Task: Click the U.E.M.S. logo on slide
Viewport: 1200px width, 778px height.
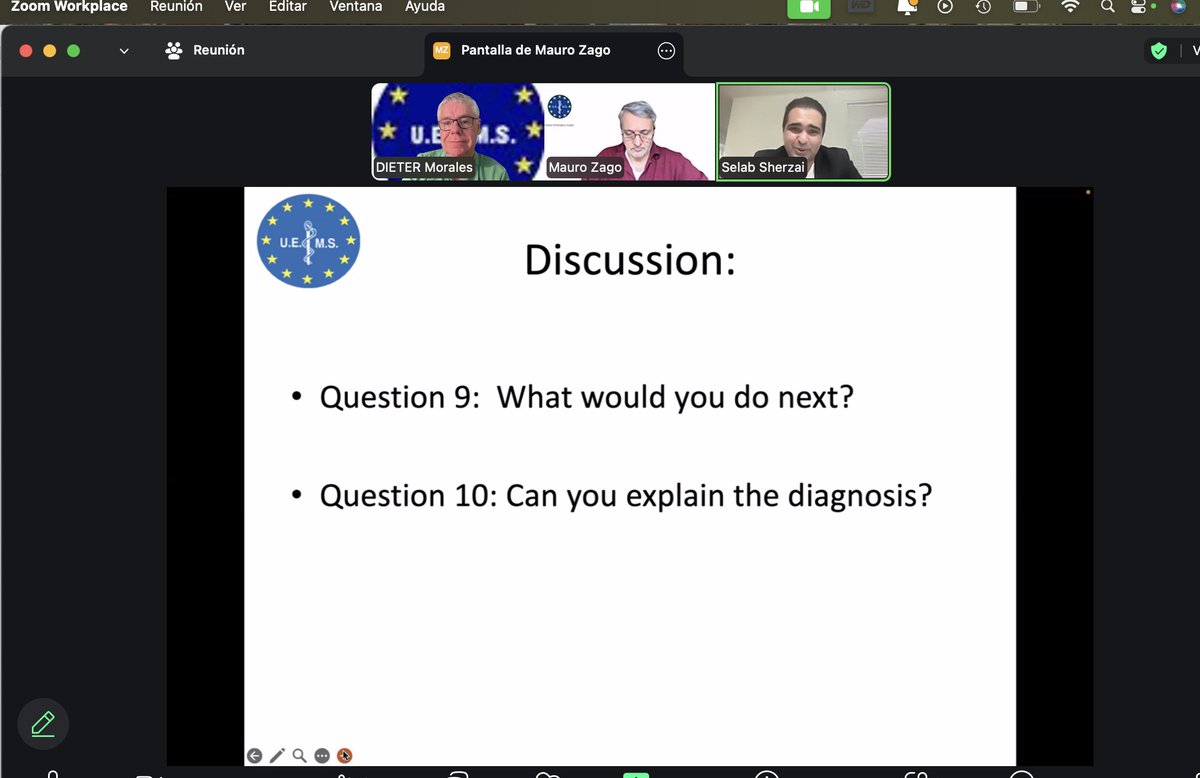Action: 308,241
